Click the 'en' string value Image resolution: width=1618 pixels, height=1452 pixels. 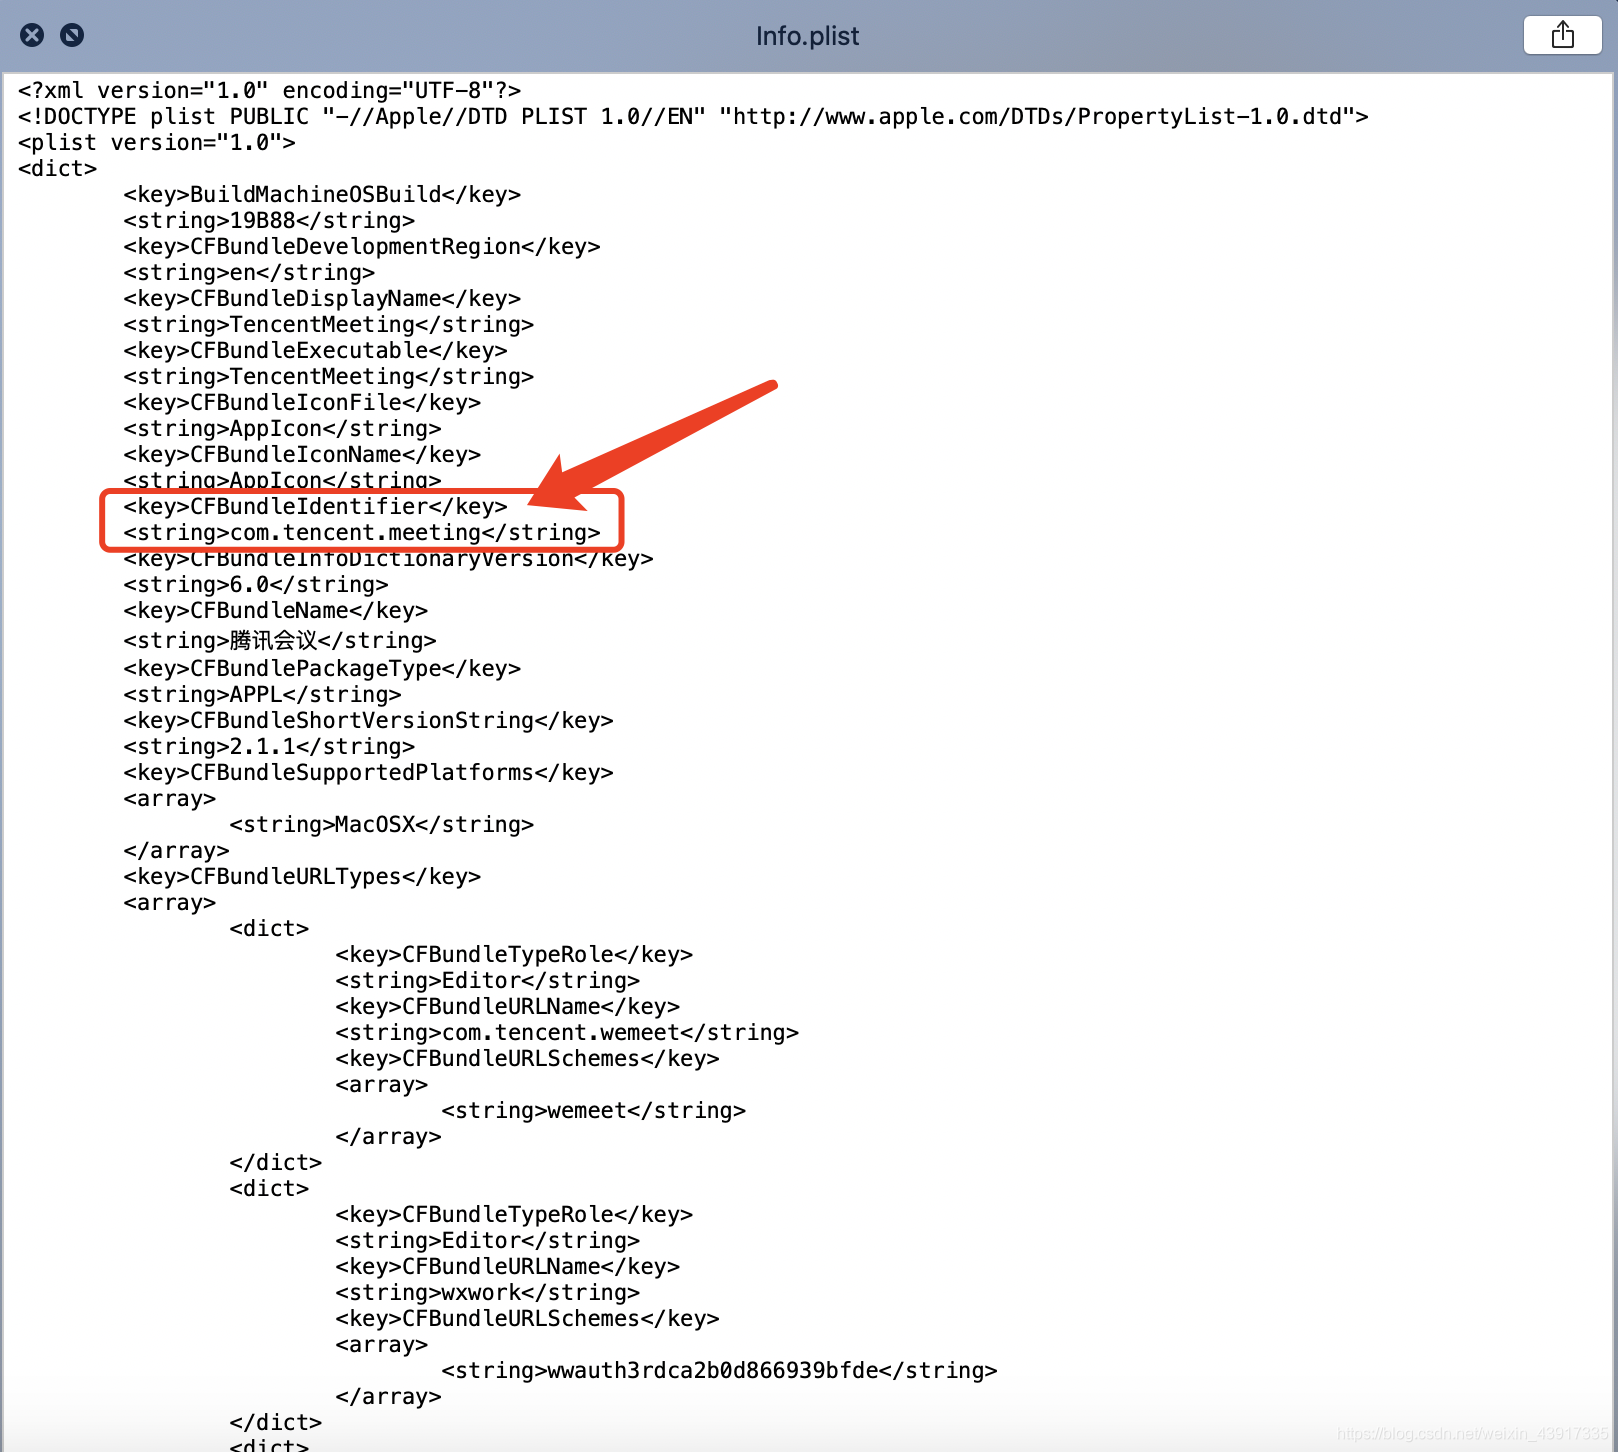249,272
